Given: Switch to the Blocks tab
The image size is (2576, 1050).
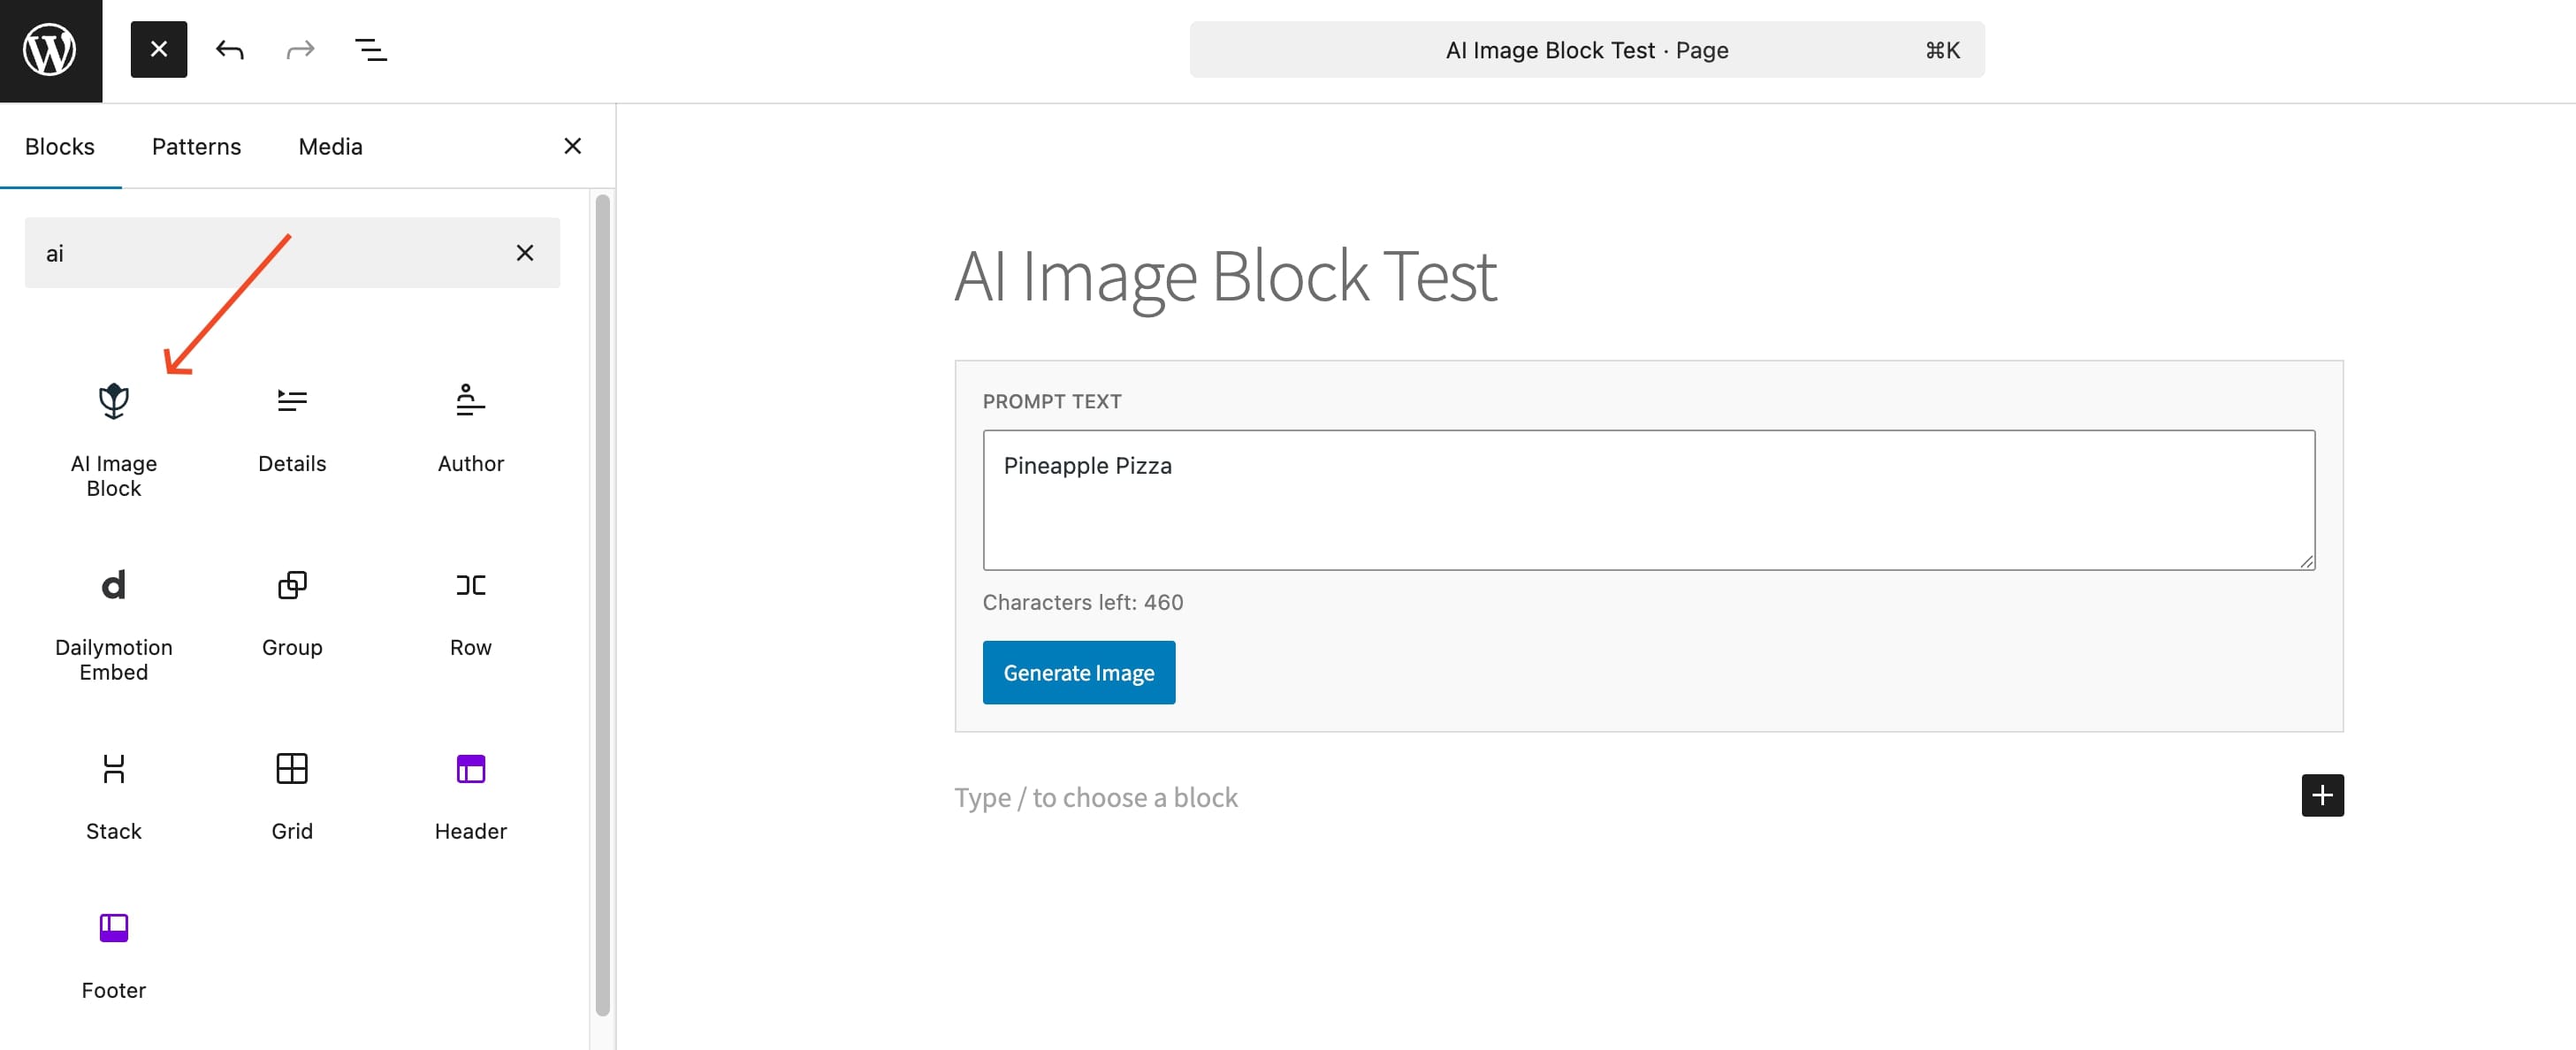Looking at the screenshot, I should (x=60, y=146).
